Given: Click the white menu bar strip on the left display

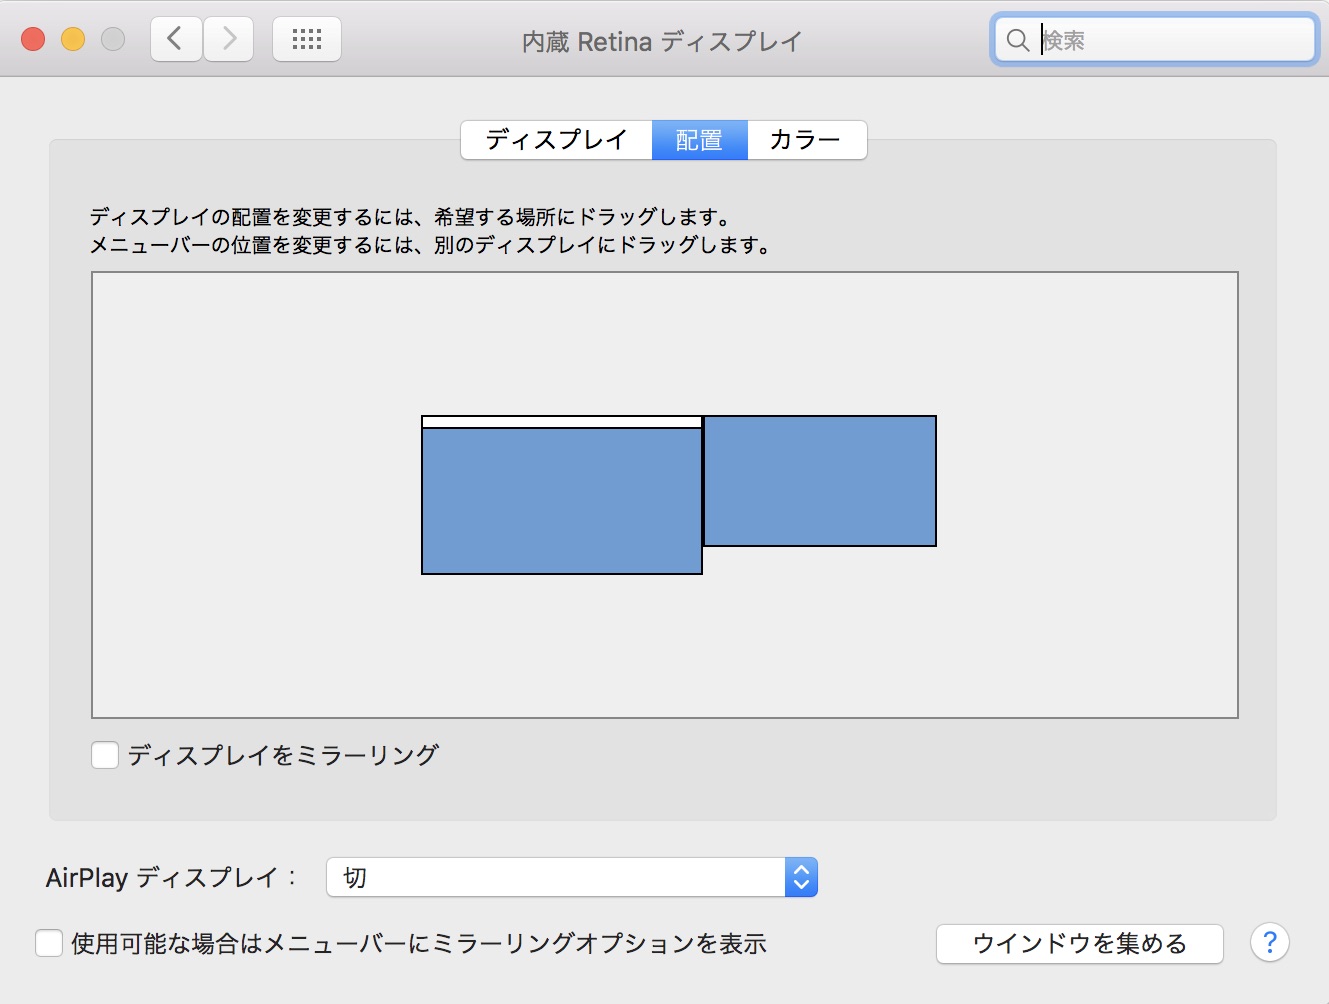Looking at the screenshot, I should pyautogui.click(x=562, y=422).
